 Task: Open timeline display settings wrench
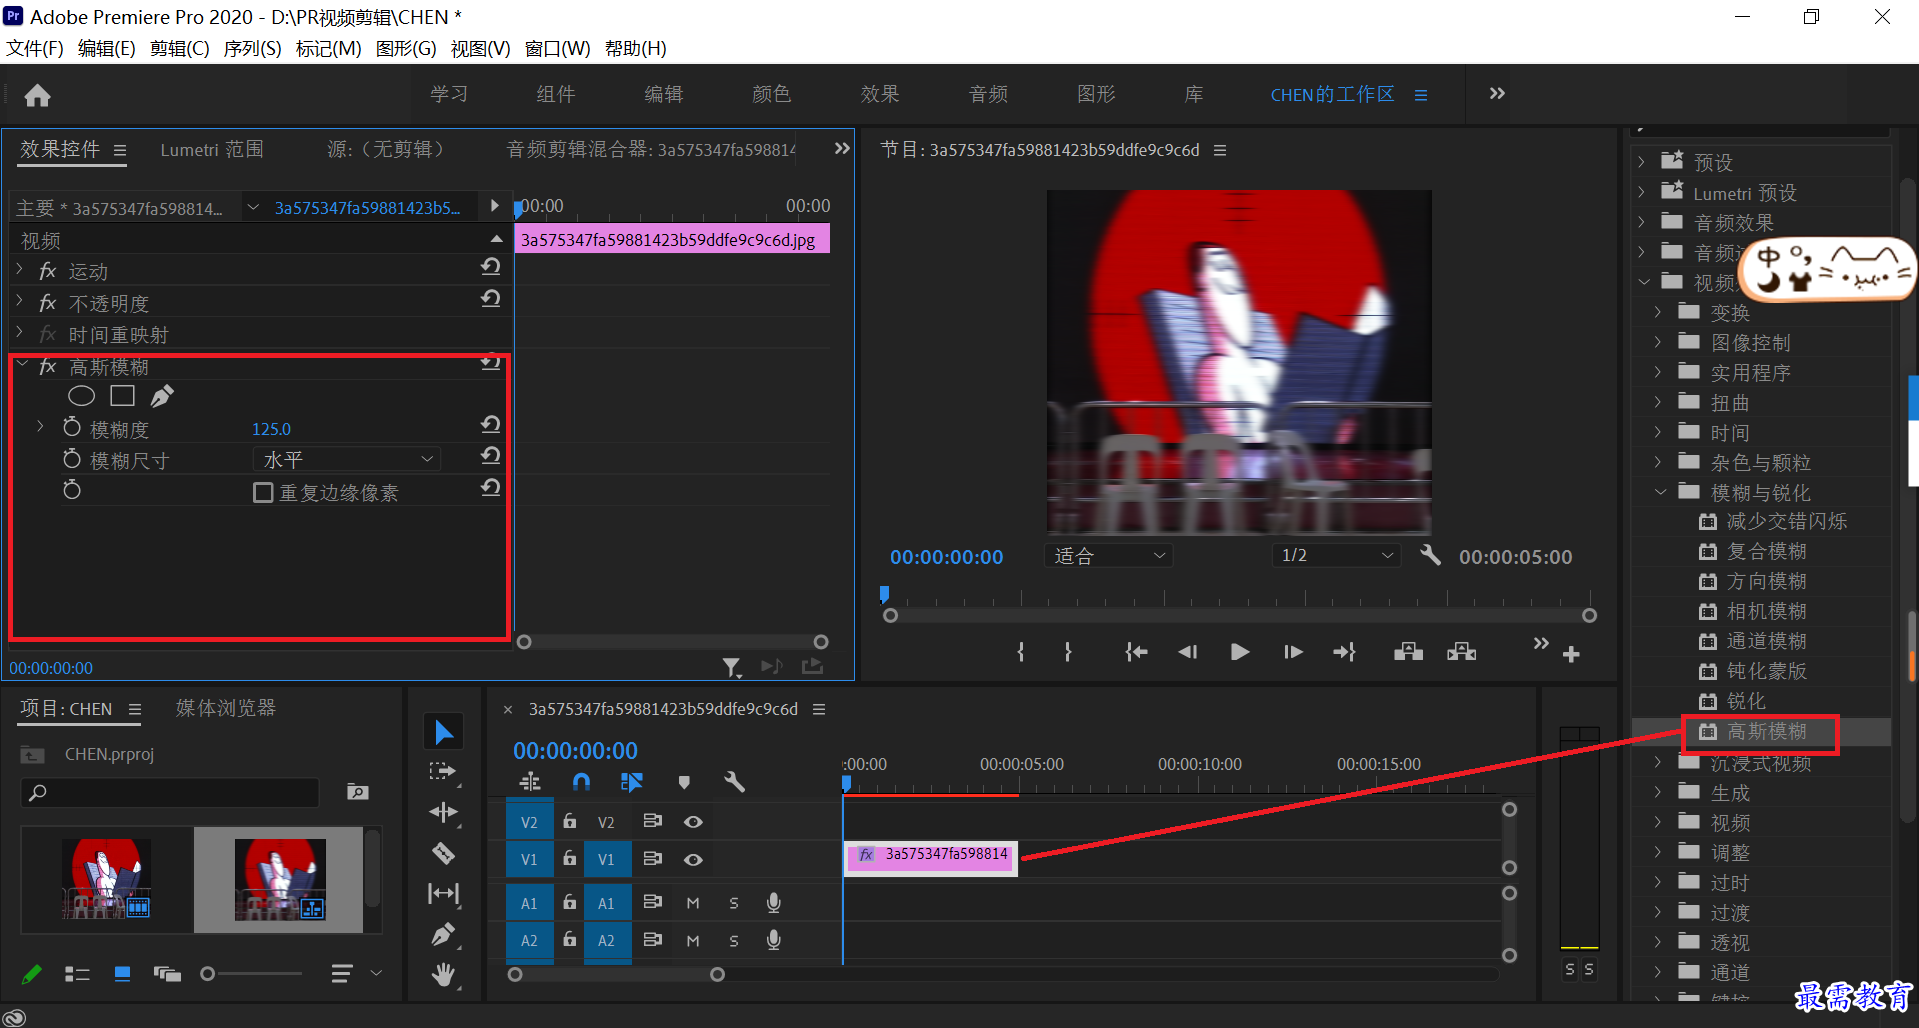coord(735,782)
